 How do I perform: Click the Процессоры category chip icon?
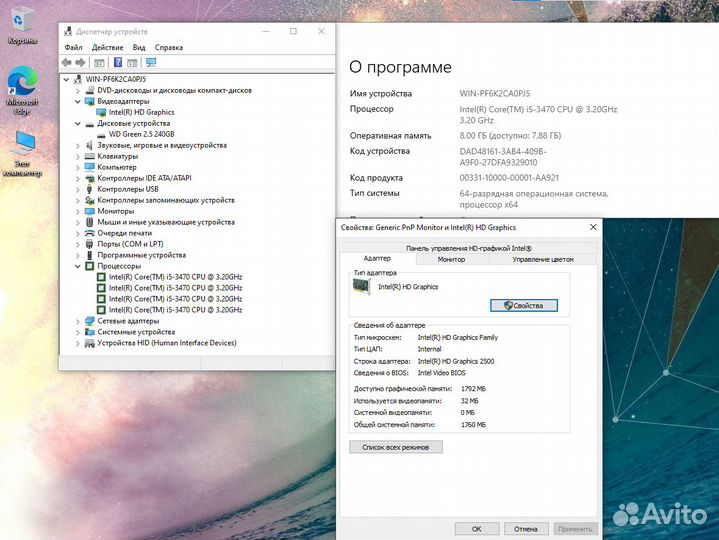point(89,266)
